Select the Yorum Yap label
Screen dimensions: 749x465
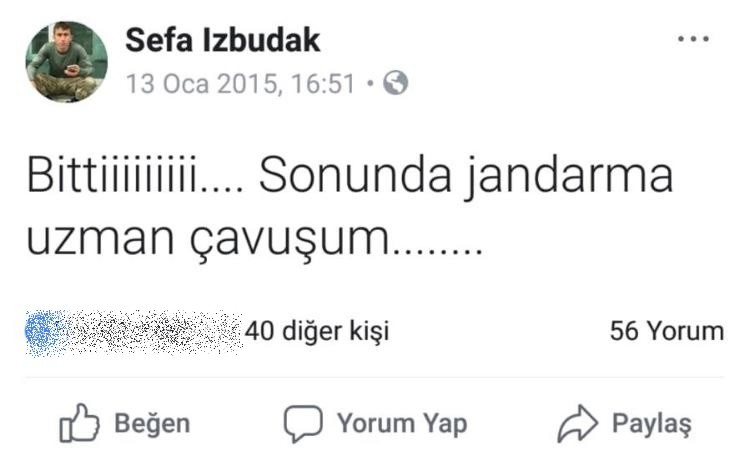(402, 424)
